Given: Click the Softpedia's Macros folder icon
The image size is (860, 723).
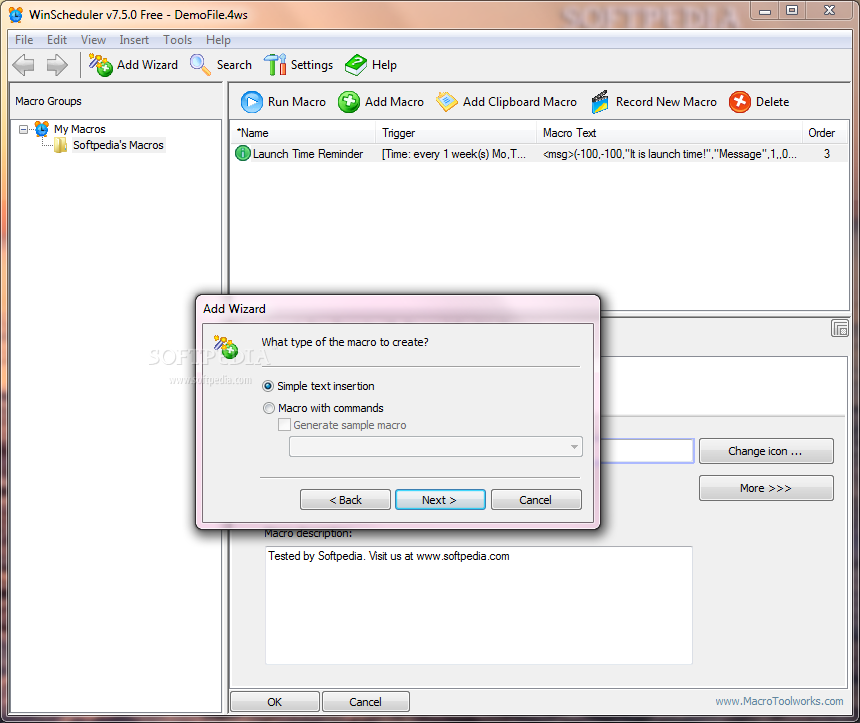Looking at the screenshot, I should [x=61, y=145].
